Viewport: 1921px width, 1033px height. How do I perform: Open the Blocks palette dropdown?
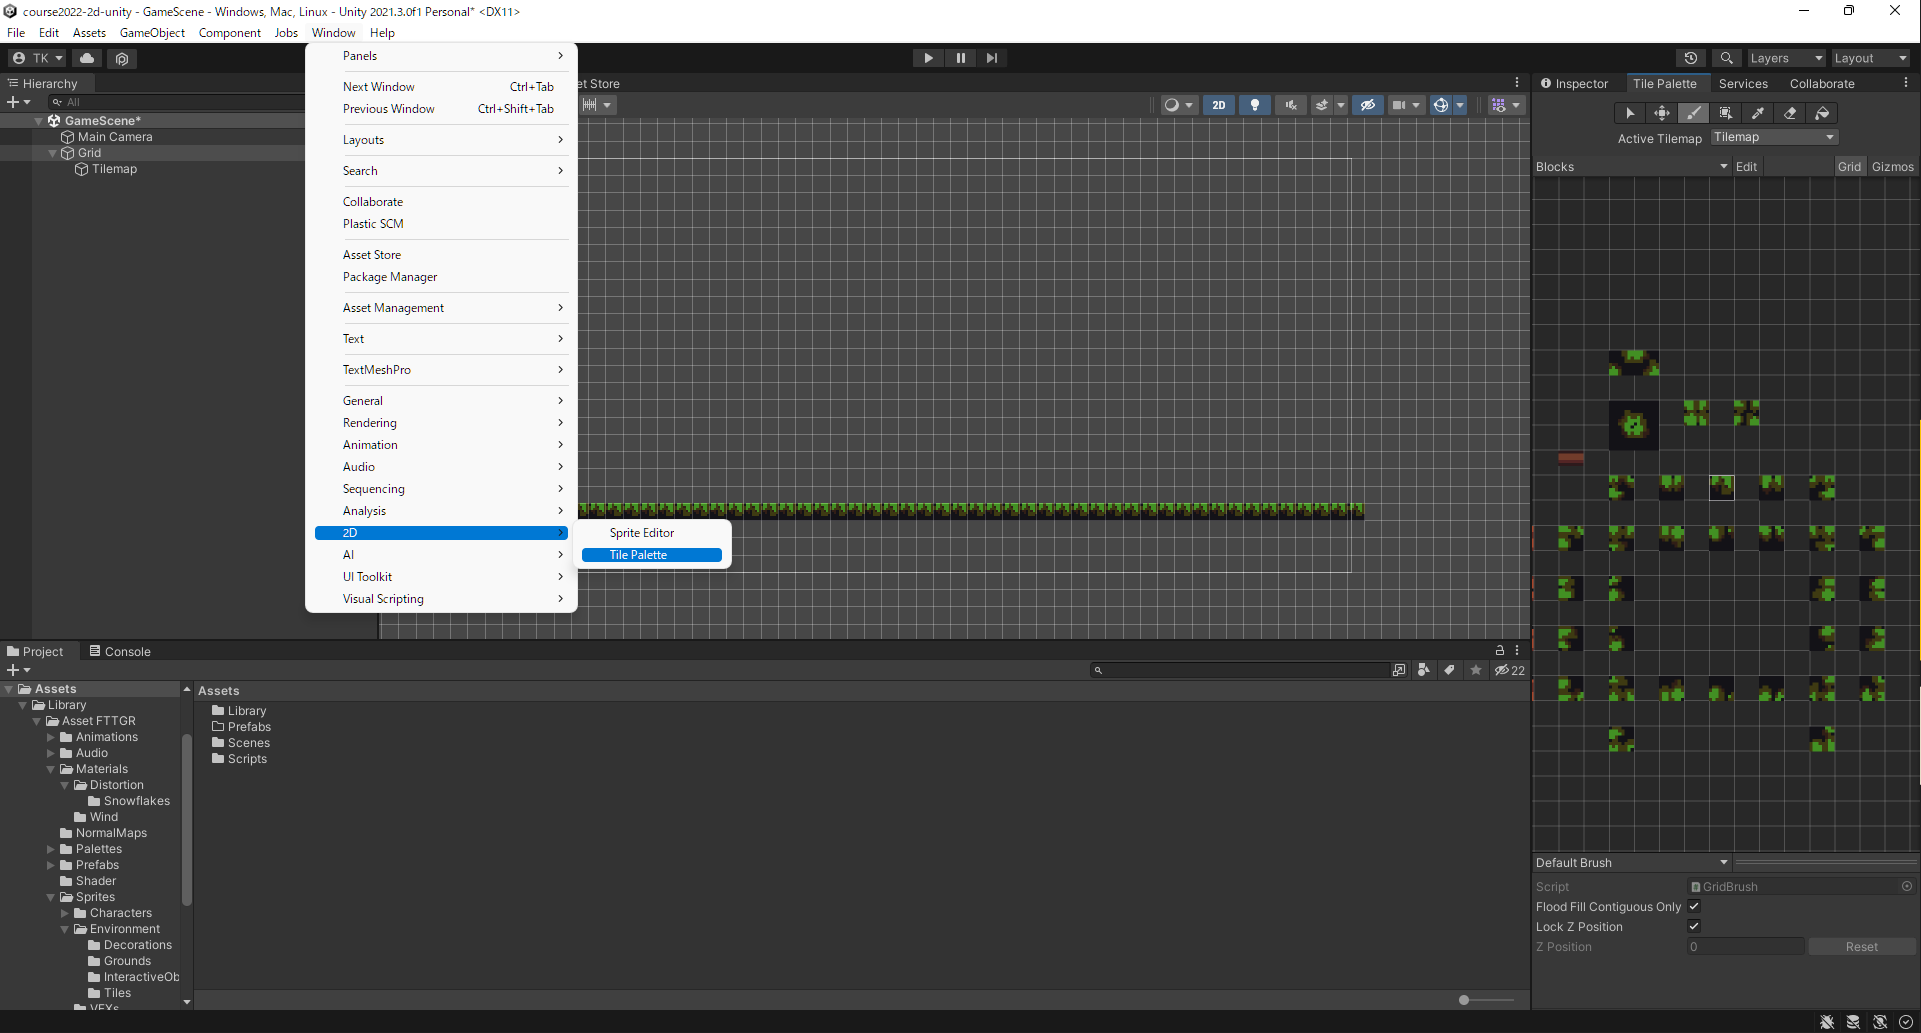pyautogui.click(x=1632, y=167)
